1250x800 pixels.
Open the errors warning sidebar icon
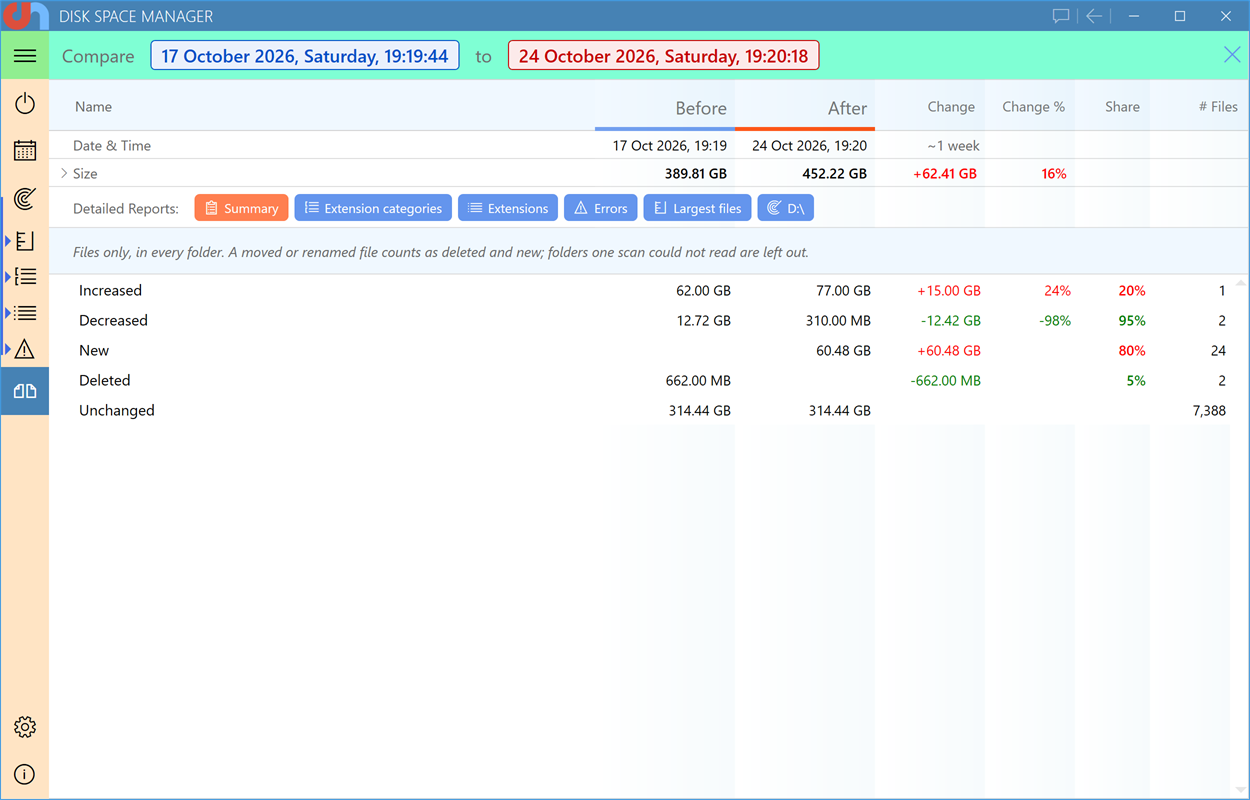coord(25,349)
